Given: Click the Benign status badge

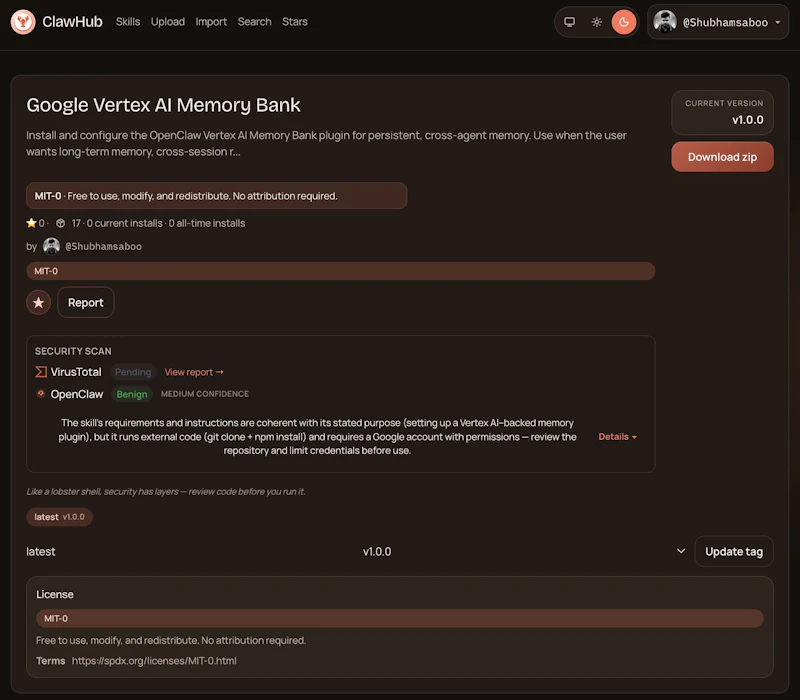Looking at the screenshot, I should (132, 394).
